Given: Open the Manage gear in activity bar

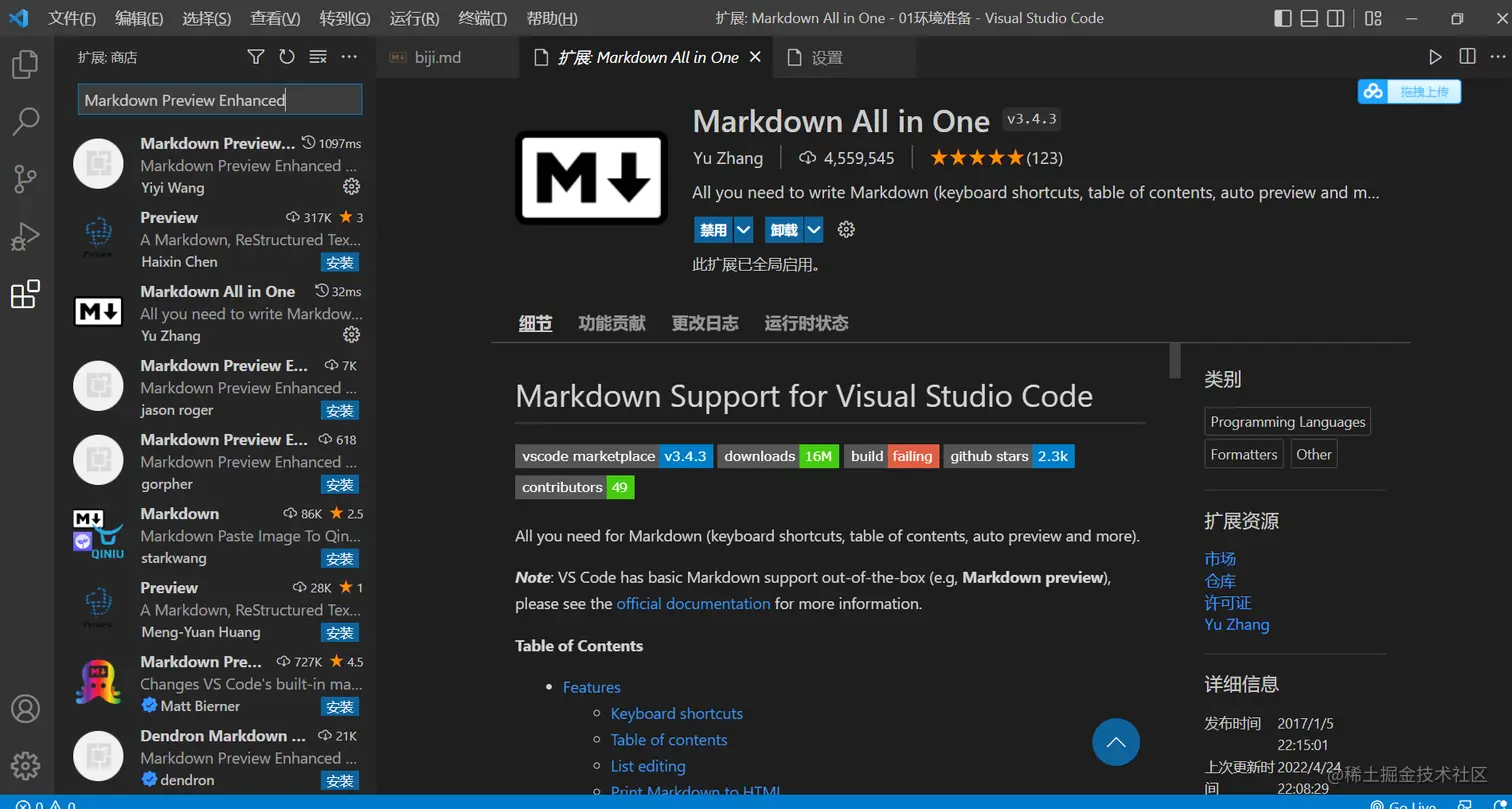Looking at the screenshot, I should tap(25, 766).
